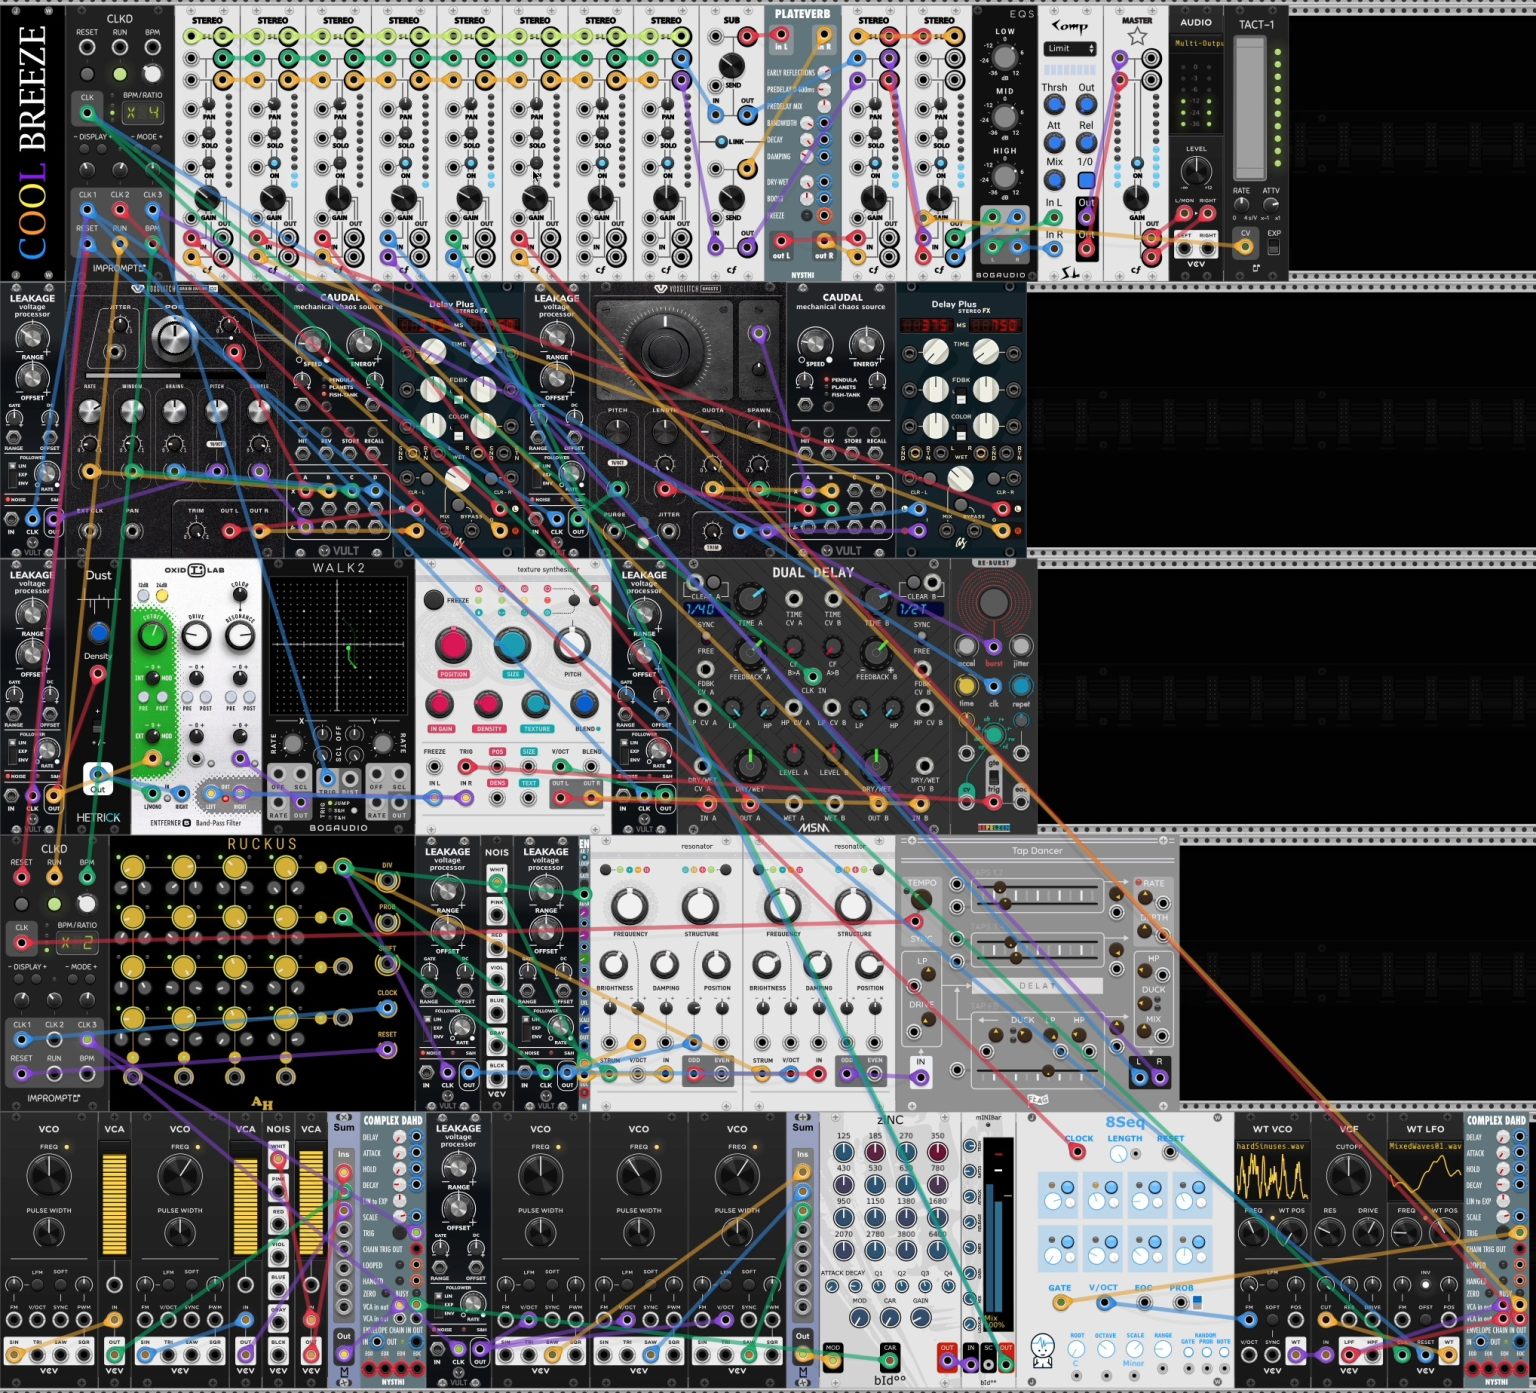1536x1393 pixels.
Task: Click the TRIG input jack on texture synthesizer
Action: click(x=466, y=767)
